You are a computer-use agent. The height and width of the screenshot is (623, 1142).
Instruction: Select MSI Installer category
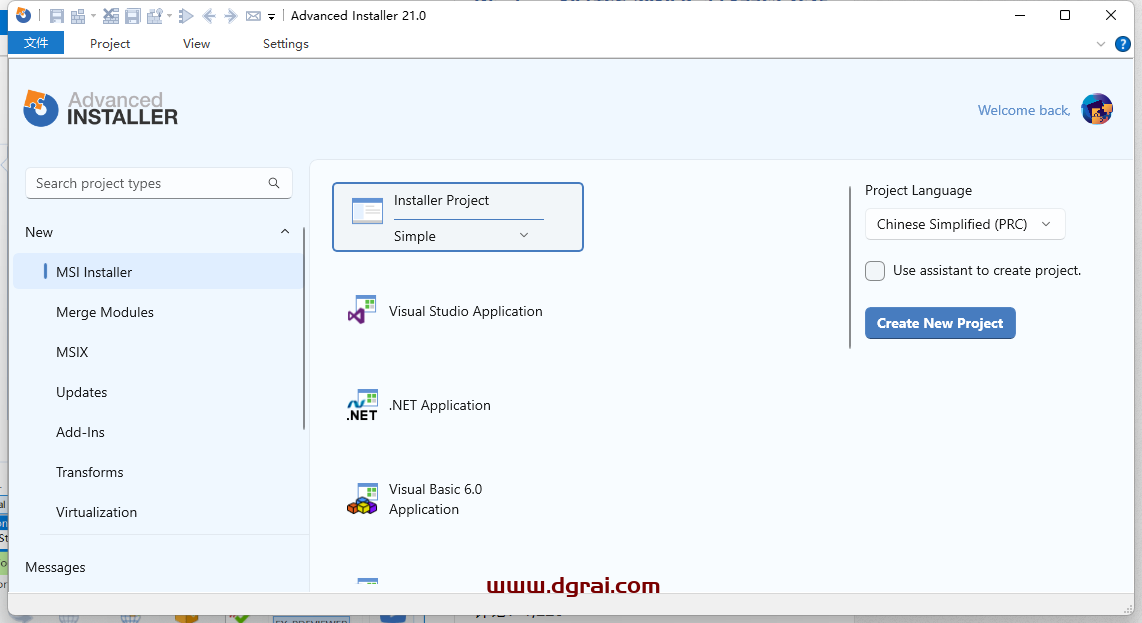pyautogui.click(x=158, y=272)
